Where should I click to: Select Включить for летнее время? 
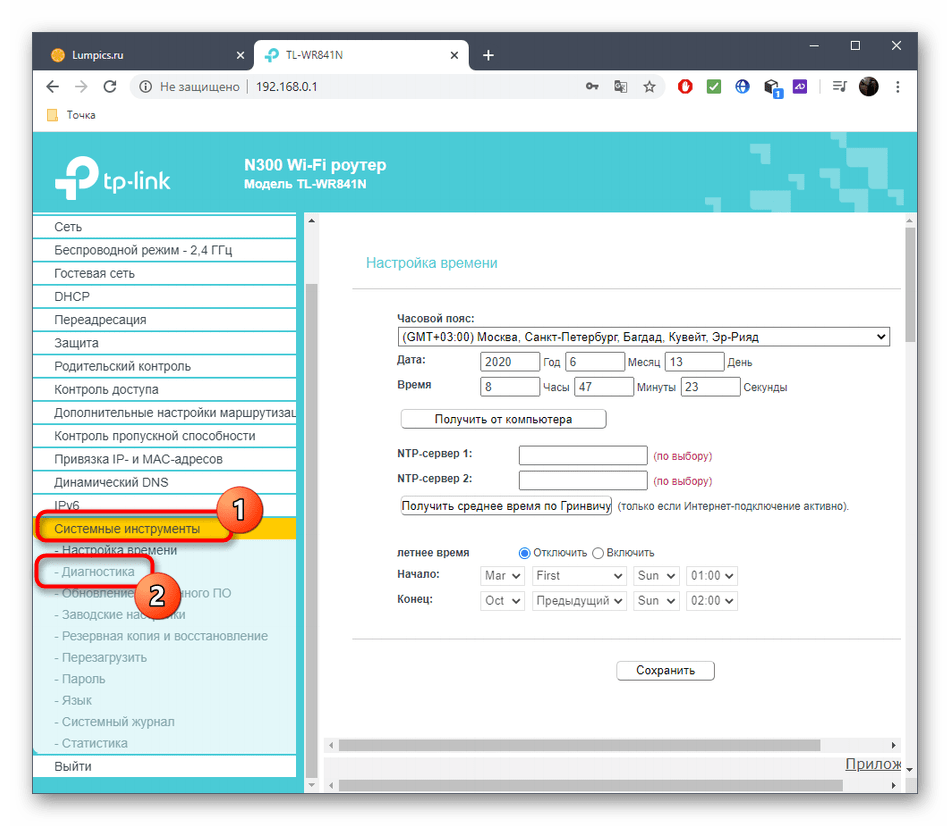tap(598, 553)
